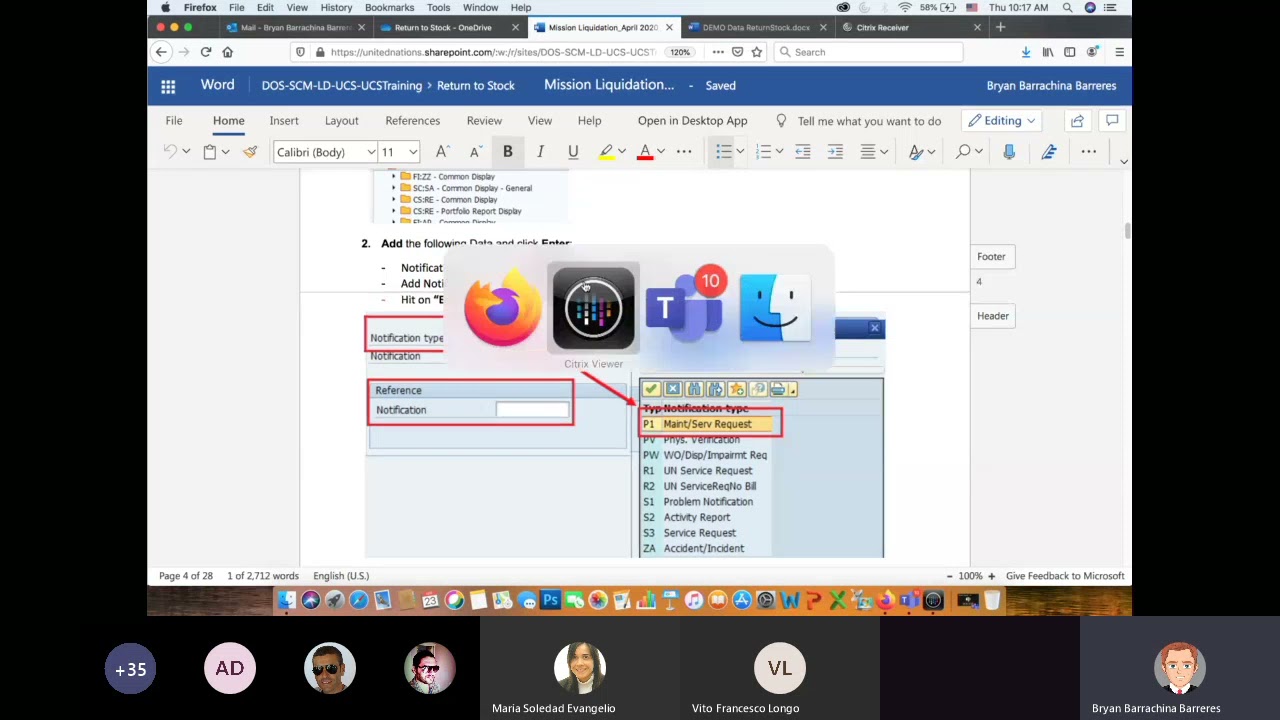Image resolution: width=1280 pixels, height=720 pixels.
Task: Open the File tab in Word
Action: [x=174, y=121]
